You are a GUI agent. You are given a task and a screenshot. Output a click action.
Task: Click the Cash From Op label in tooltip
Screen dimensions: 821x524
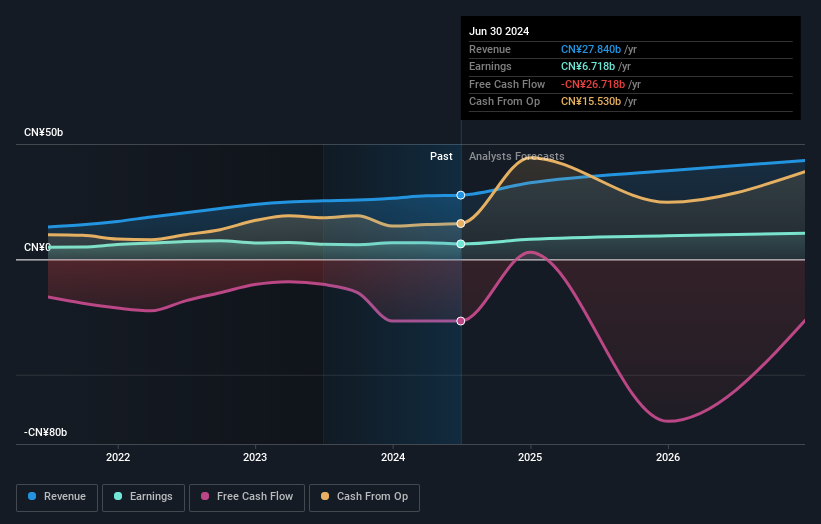coord(504,102)
